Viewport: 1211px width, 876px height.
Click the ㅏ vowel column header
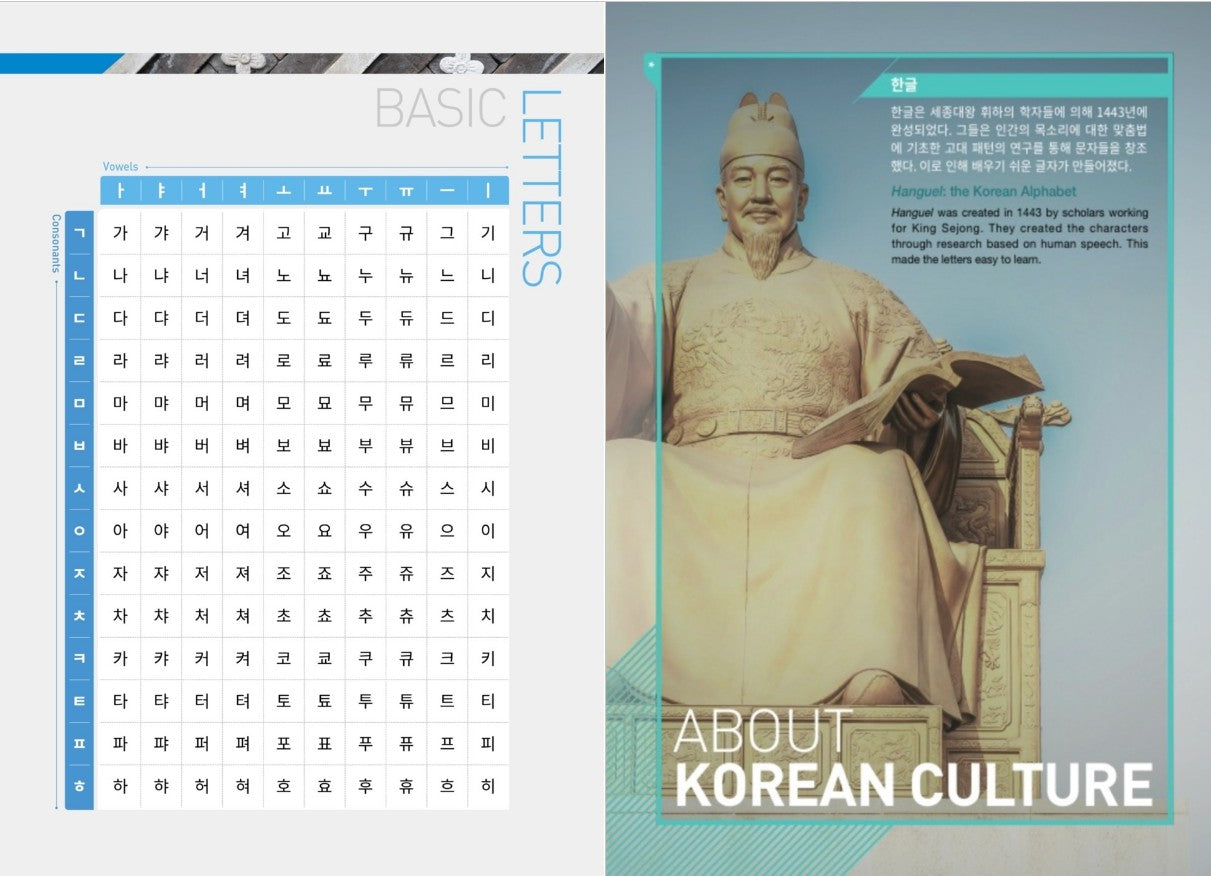pyautogui.click(x=120, y=191)
